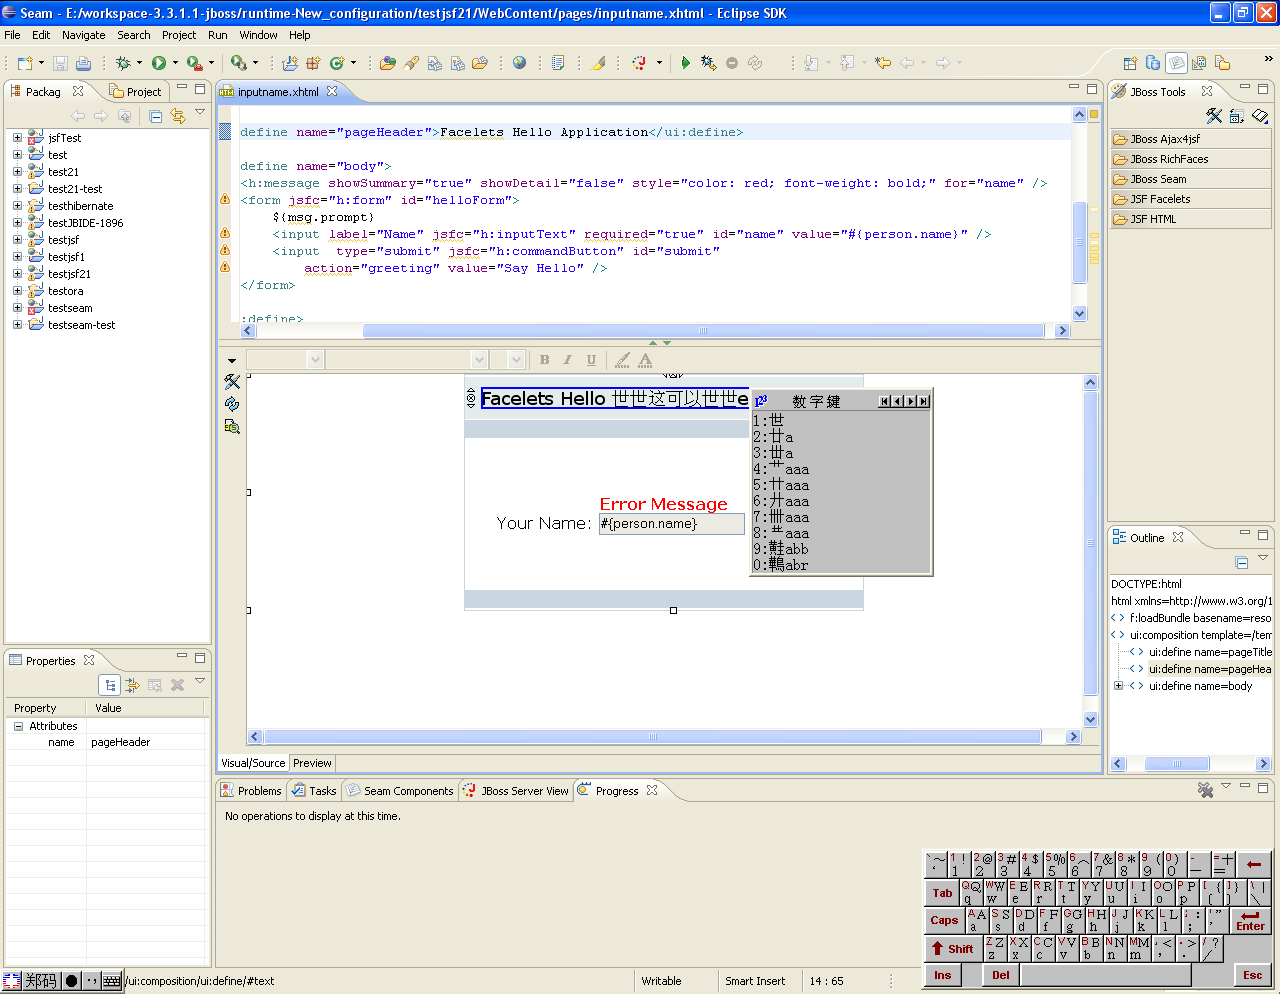Click the Debug bug icon in toolbar
This screenshot has height=994, width=1280.
pyautogui.click(x=123, y=63)
